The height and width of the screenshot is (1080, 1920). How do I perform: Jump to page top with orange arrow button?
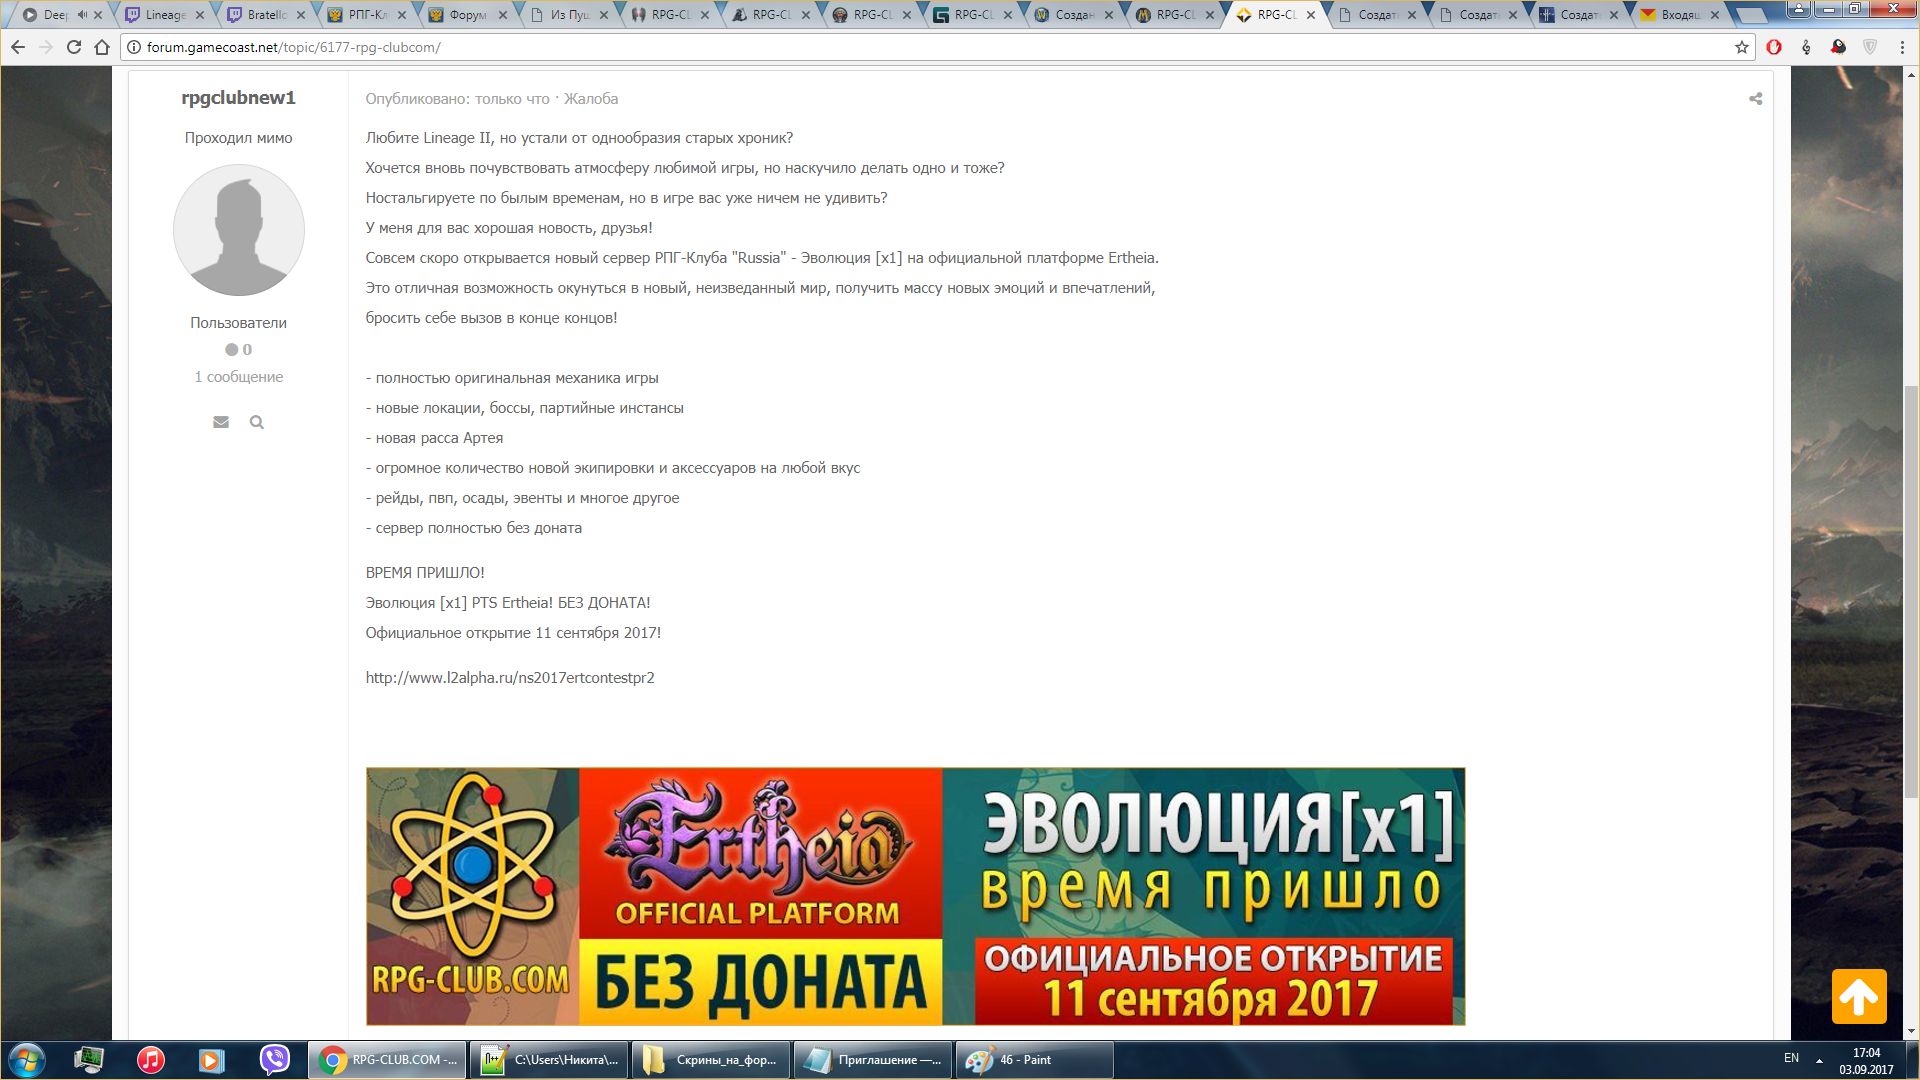pos(1859,996)
